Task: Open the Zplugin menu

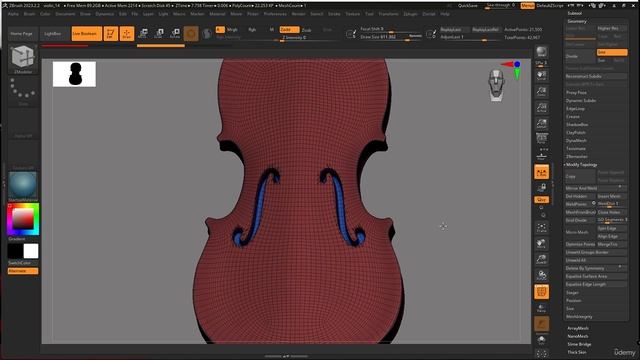Action: click(x=410, y=14)
